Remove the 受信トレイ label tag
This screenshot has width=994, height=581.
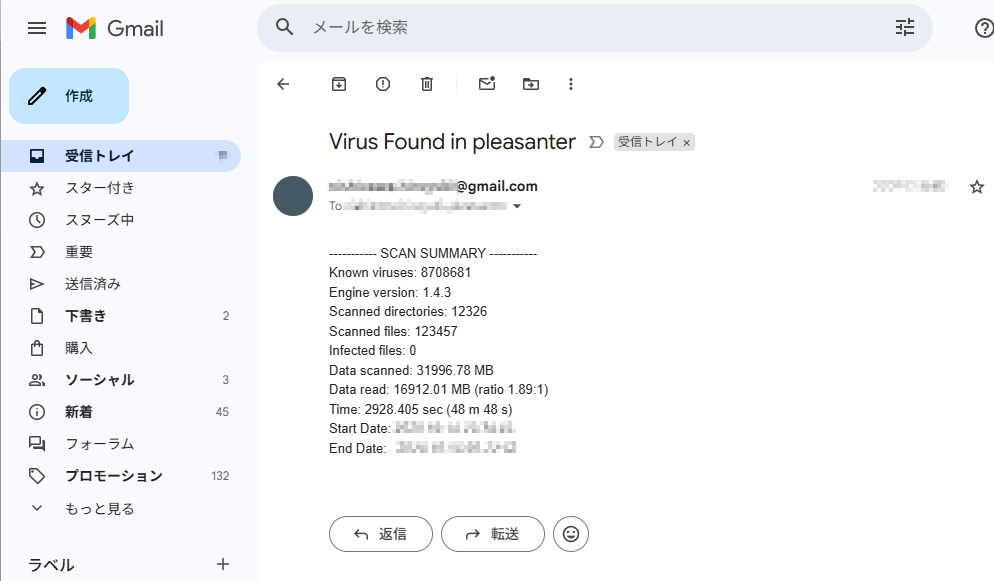pyautogui.click(x=686, y=143)
